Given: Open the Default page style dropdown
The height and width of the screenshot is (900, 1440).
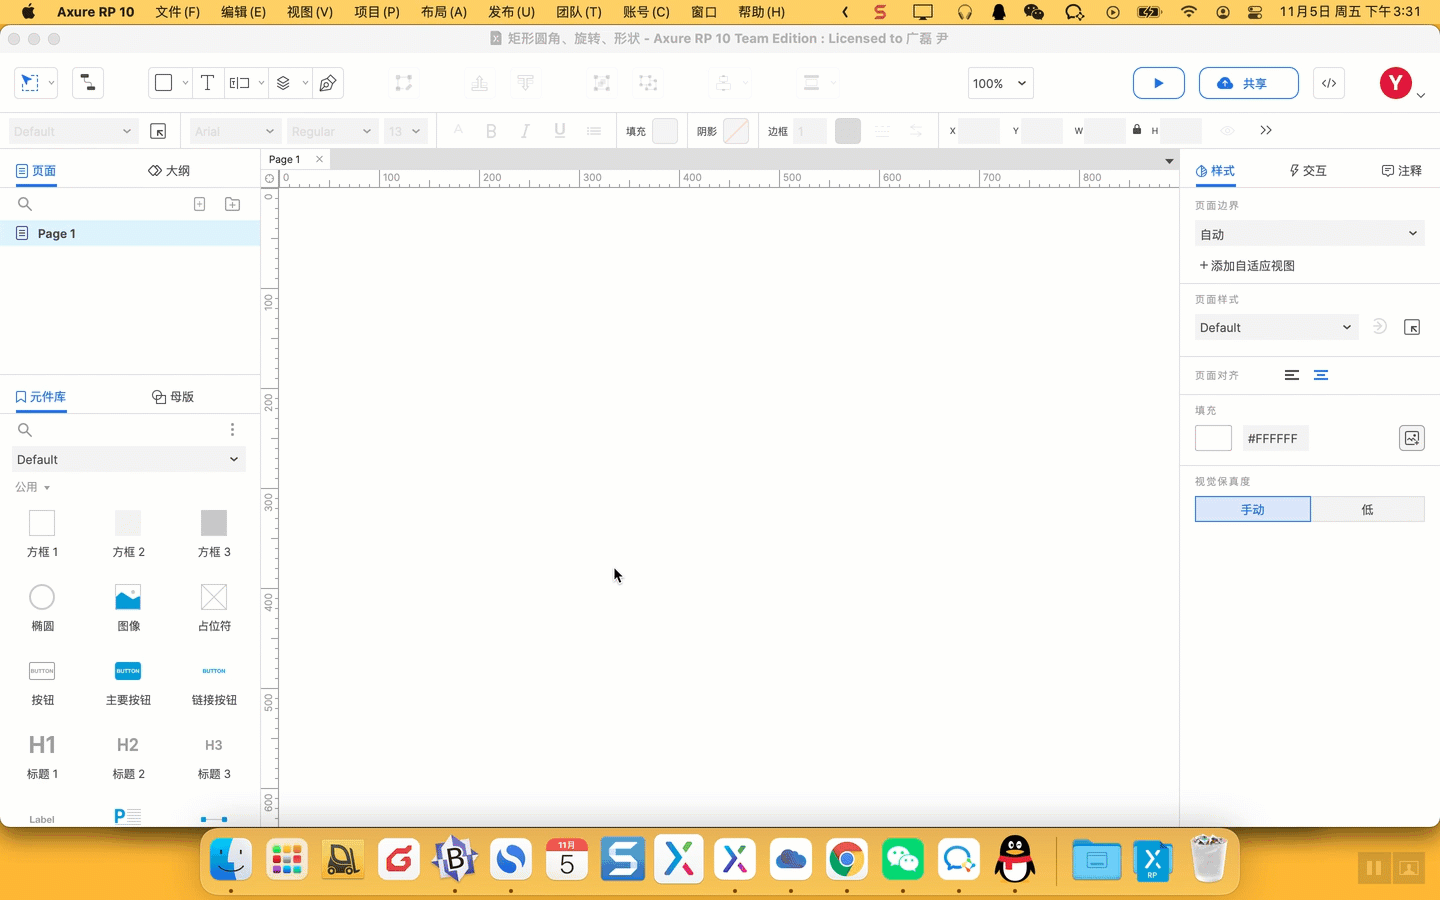Looking at the screenshot, I should (1276, 328).
